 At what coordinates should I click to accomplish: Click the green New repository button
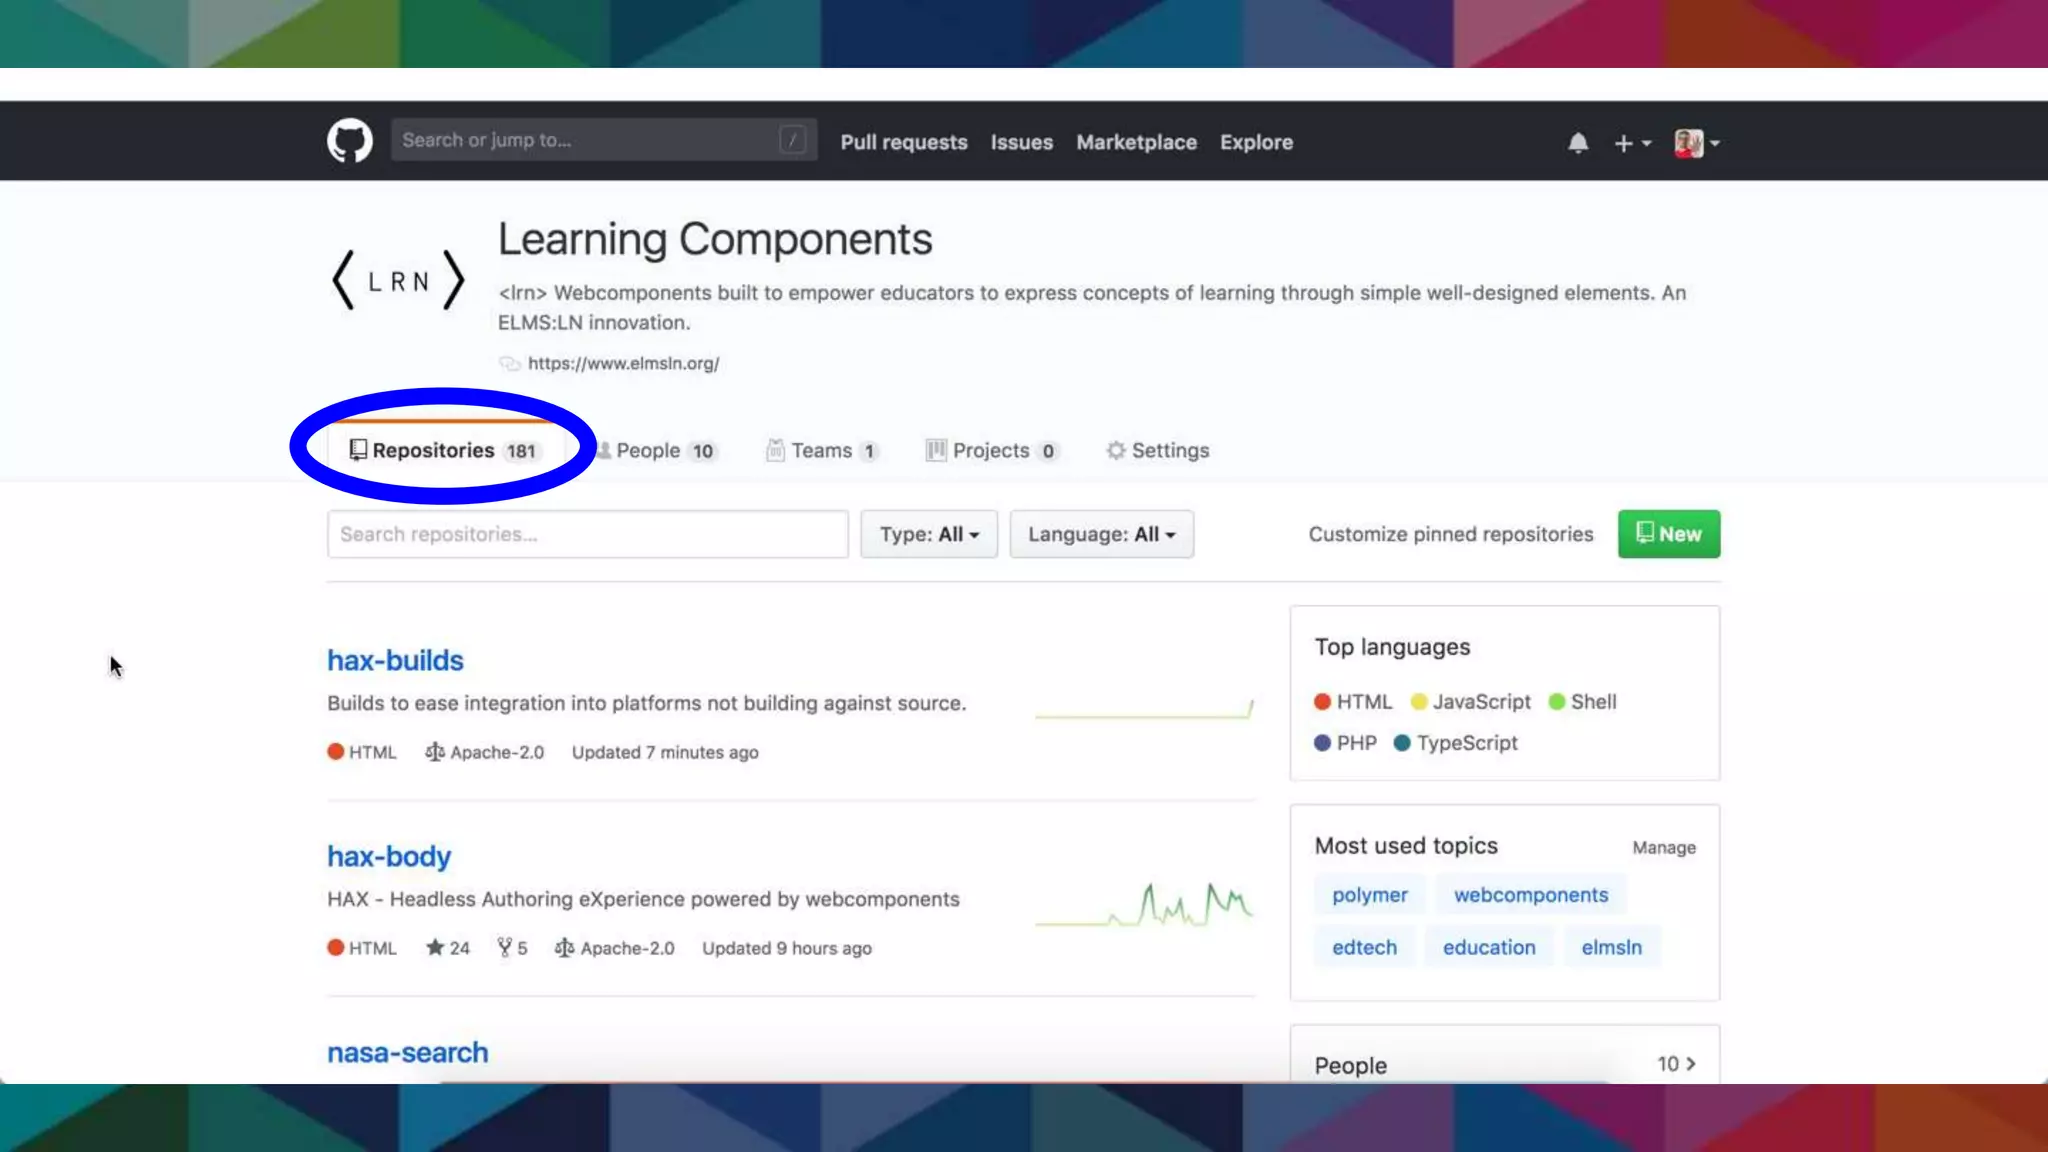point(1668,534)
